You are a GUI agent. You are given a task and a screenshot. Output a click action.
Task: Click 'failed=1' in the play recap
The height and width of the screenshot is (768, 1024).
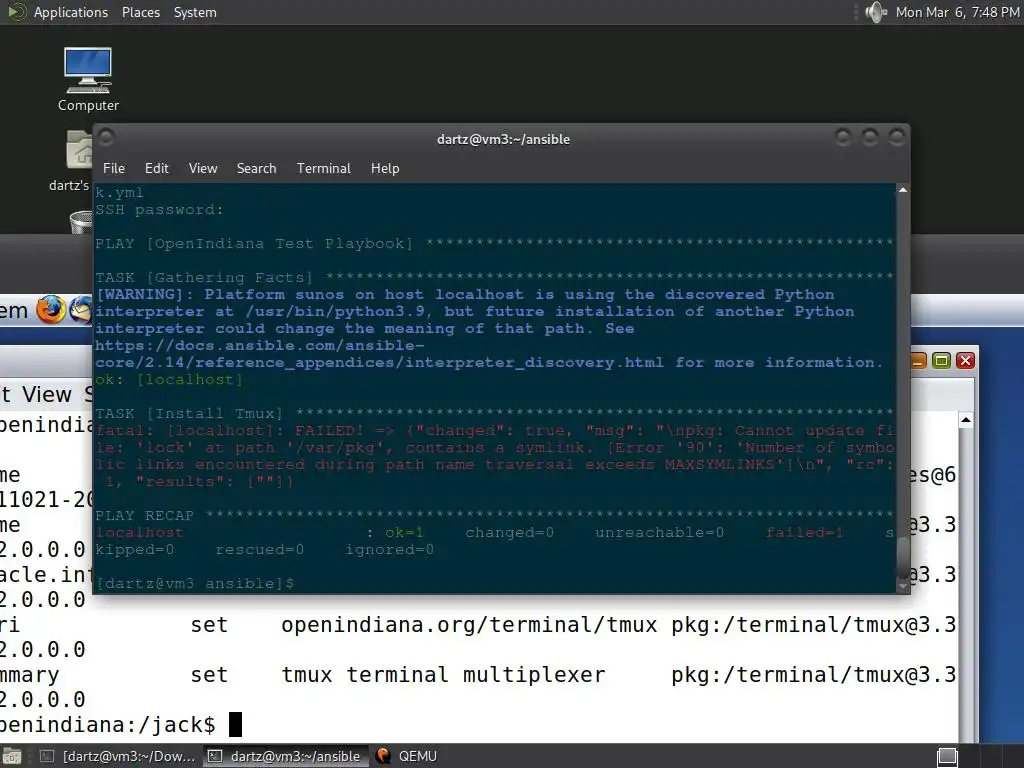(x=804, y=532)
